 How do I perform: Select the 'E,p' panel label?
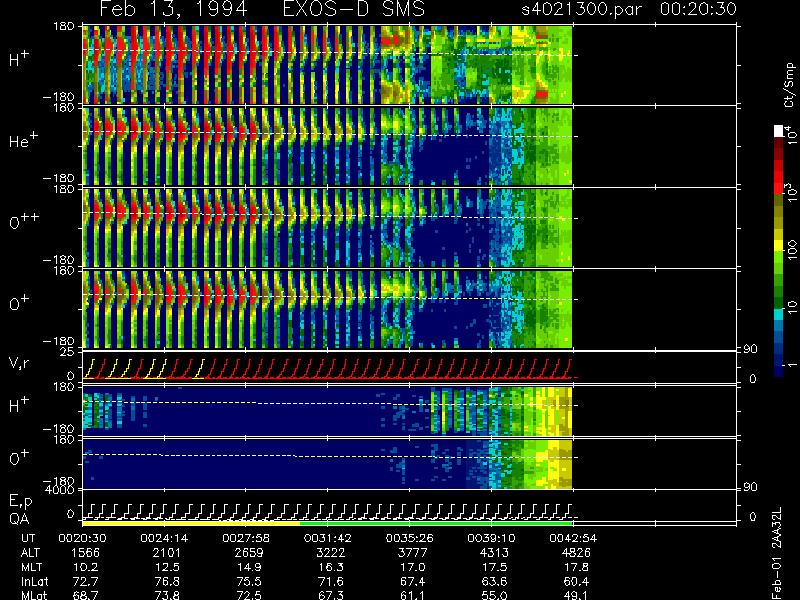click(20, 502)
